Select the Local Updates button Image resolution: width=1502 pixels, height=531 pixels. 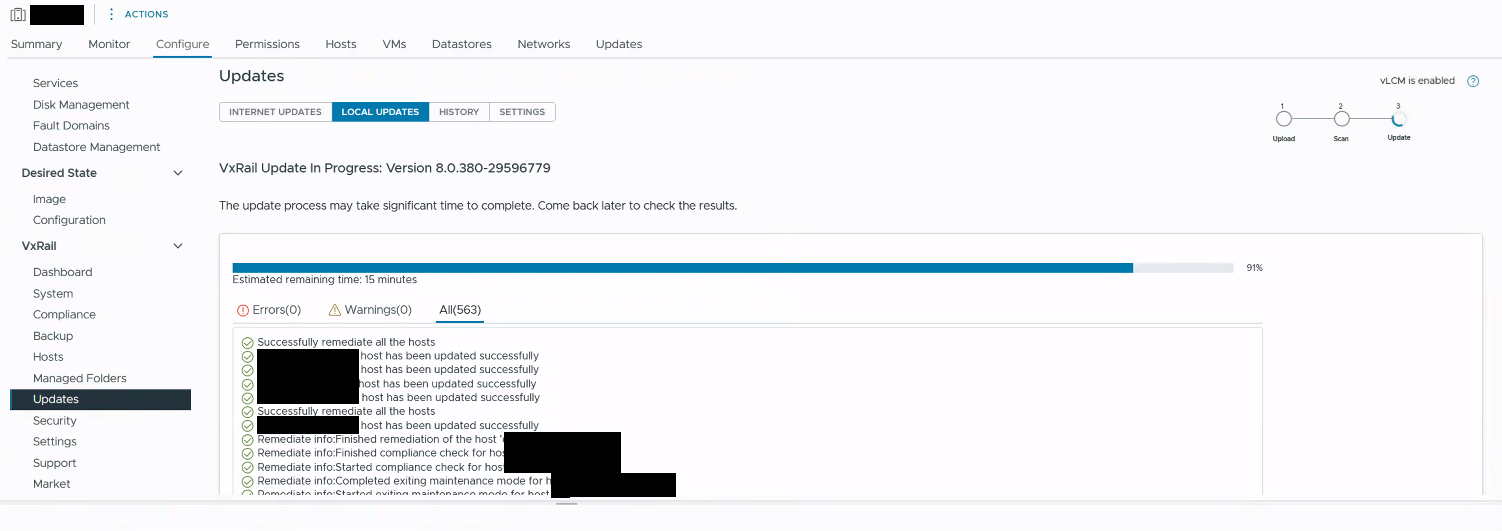[380, 112]
